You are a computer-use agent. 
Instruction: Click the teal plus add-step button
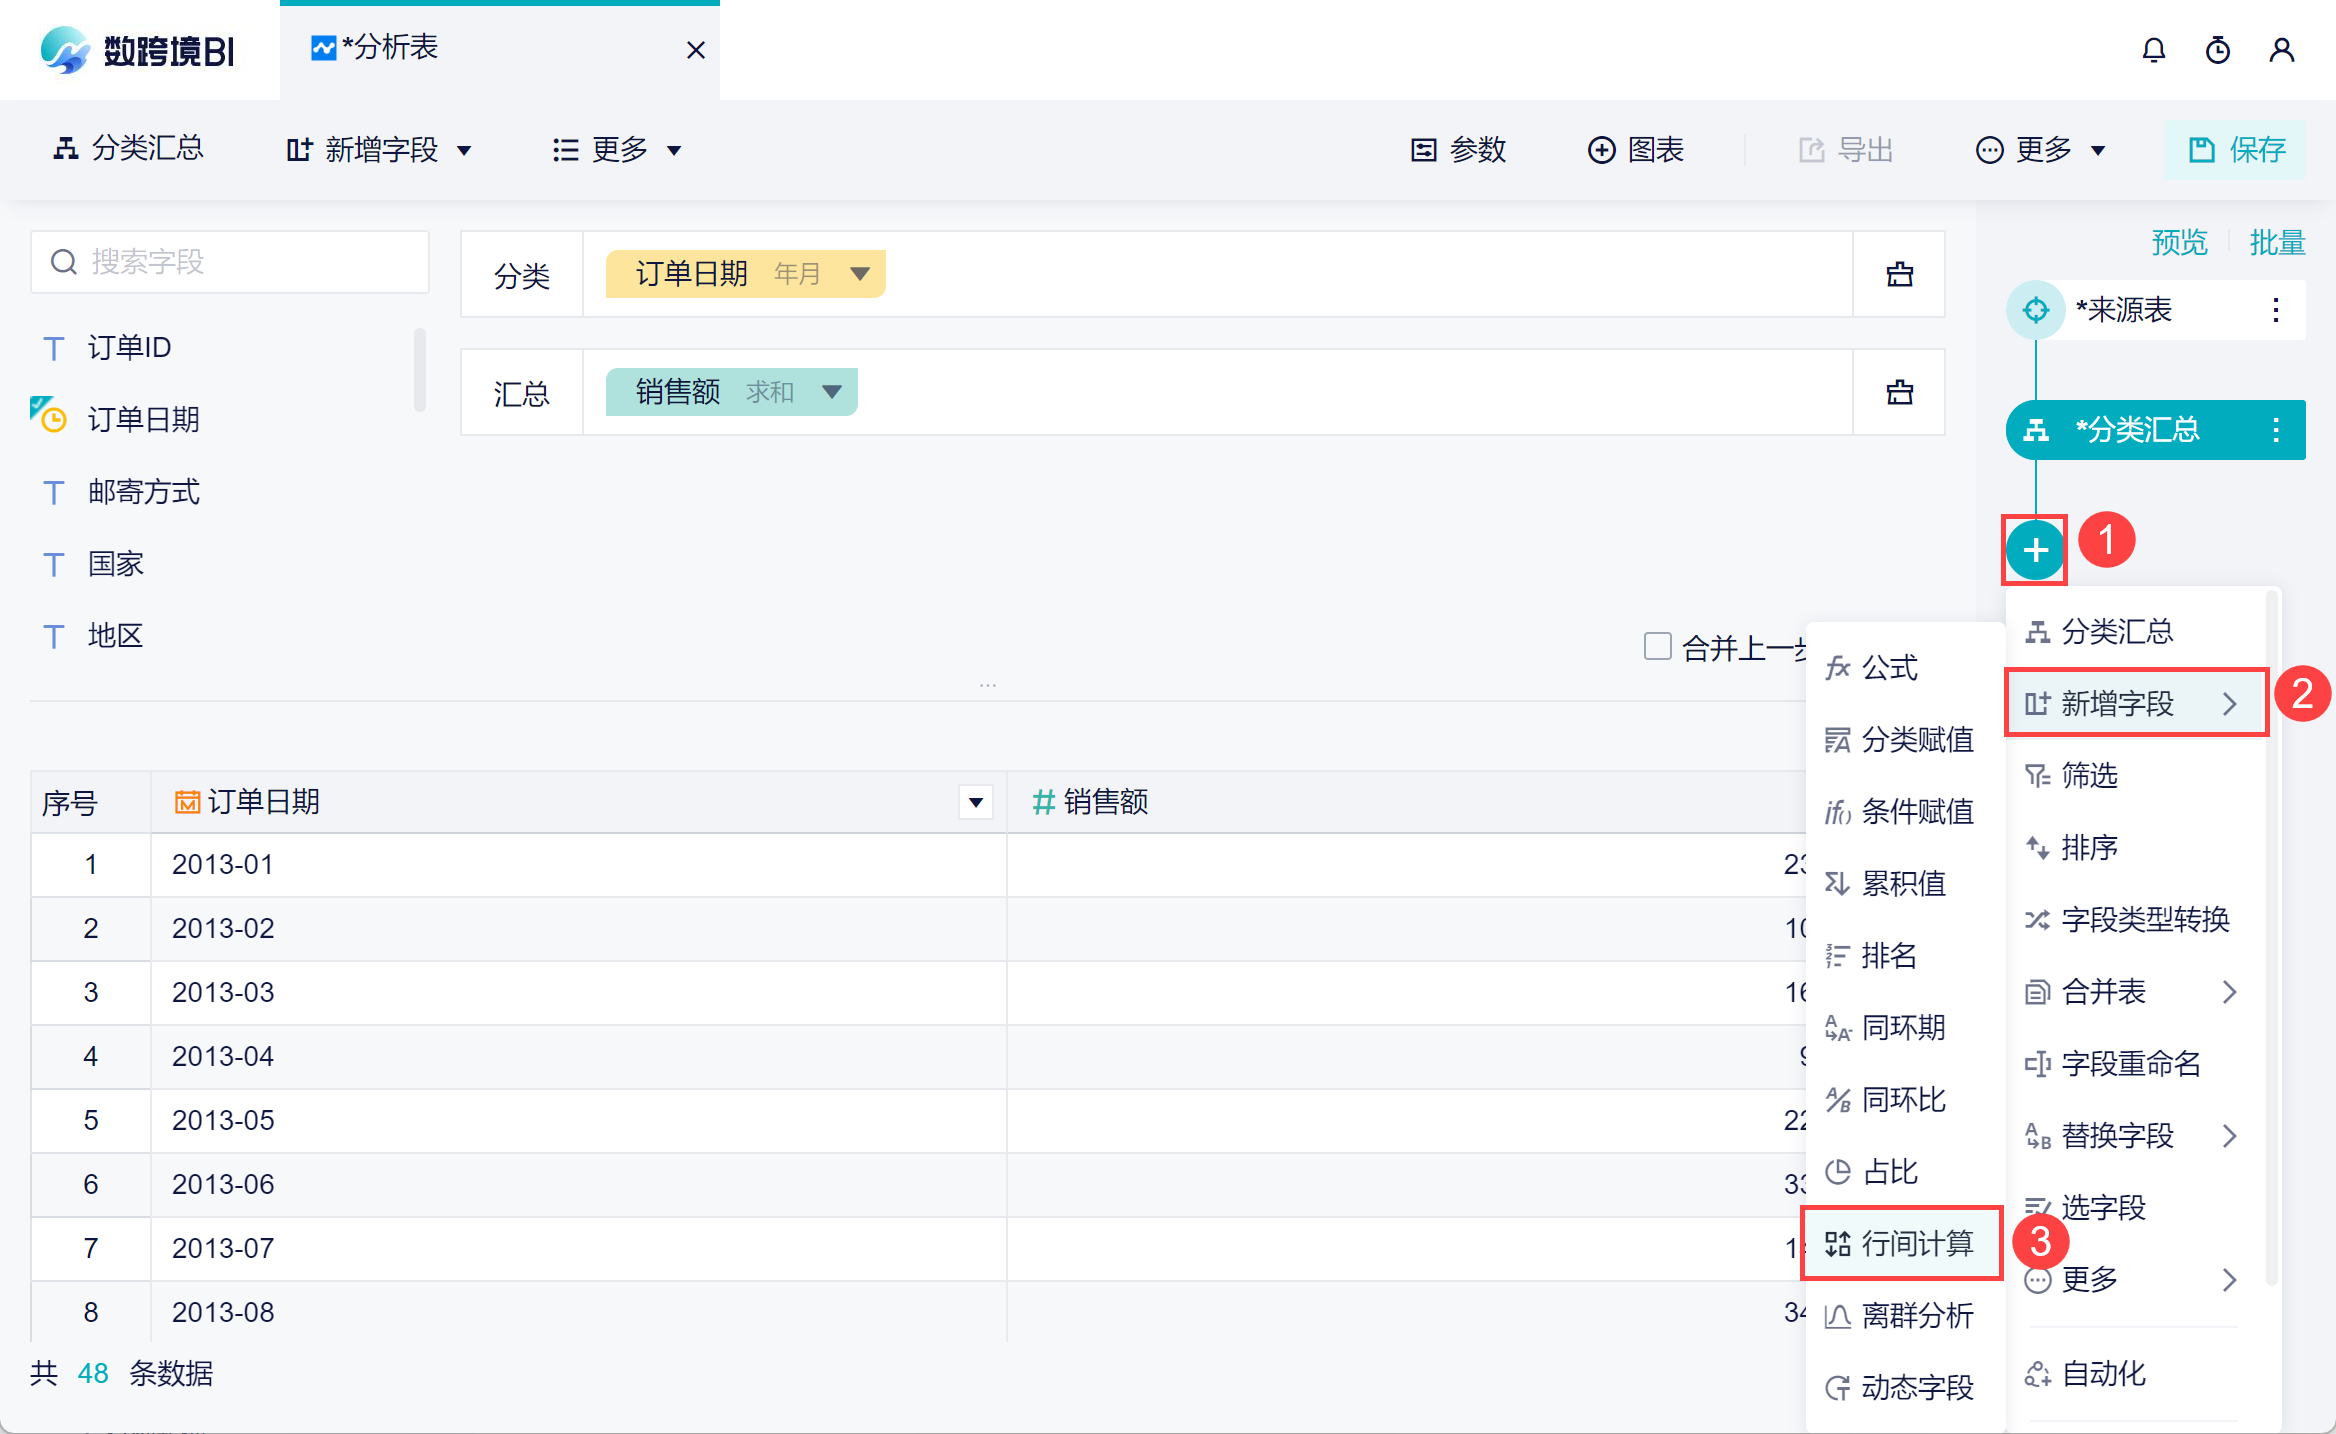[x=2035, y=549]
